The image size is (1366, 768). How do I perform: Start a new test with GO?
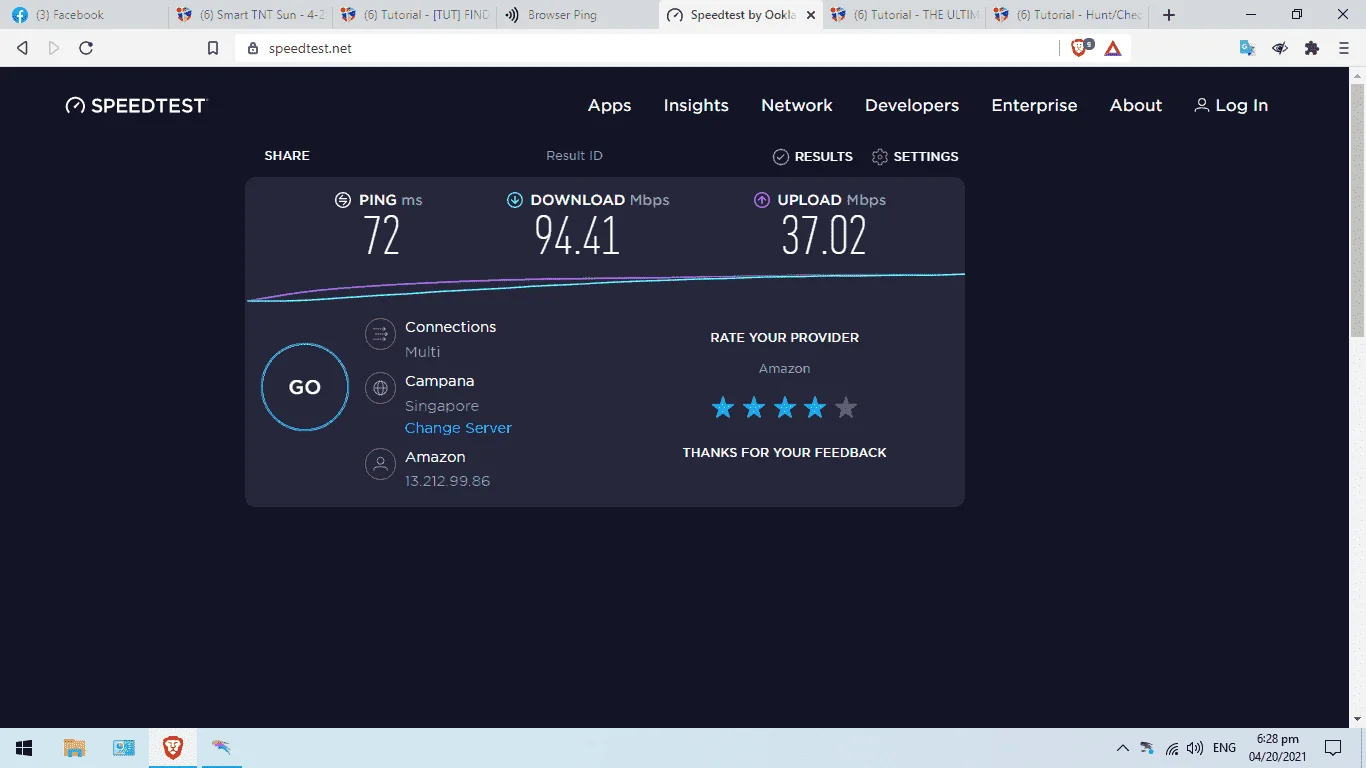tap(305, 387)
